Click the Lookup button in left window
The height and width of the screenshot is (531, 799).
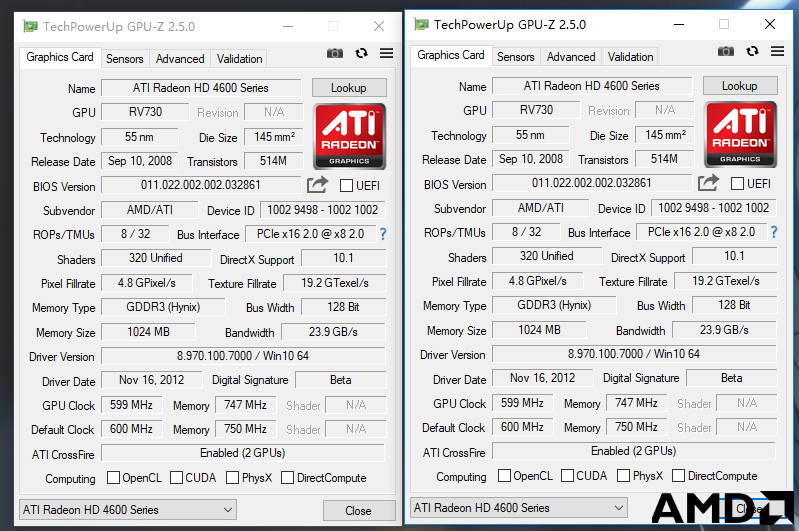tap(349, 88)
